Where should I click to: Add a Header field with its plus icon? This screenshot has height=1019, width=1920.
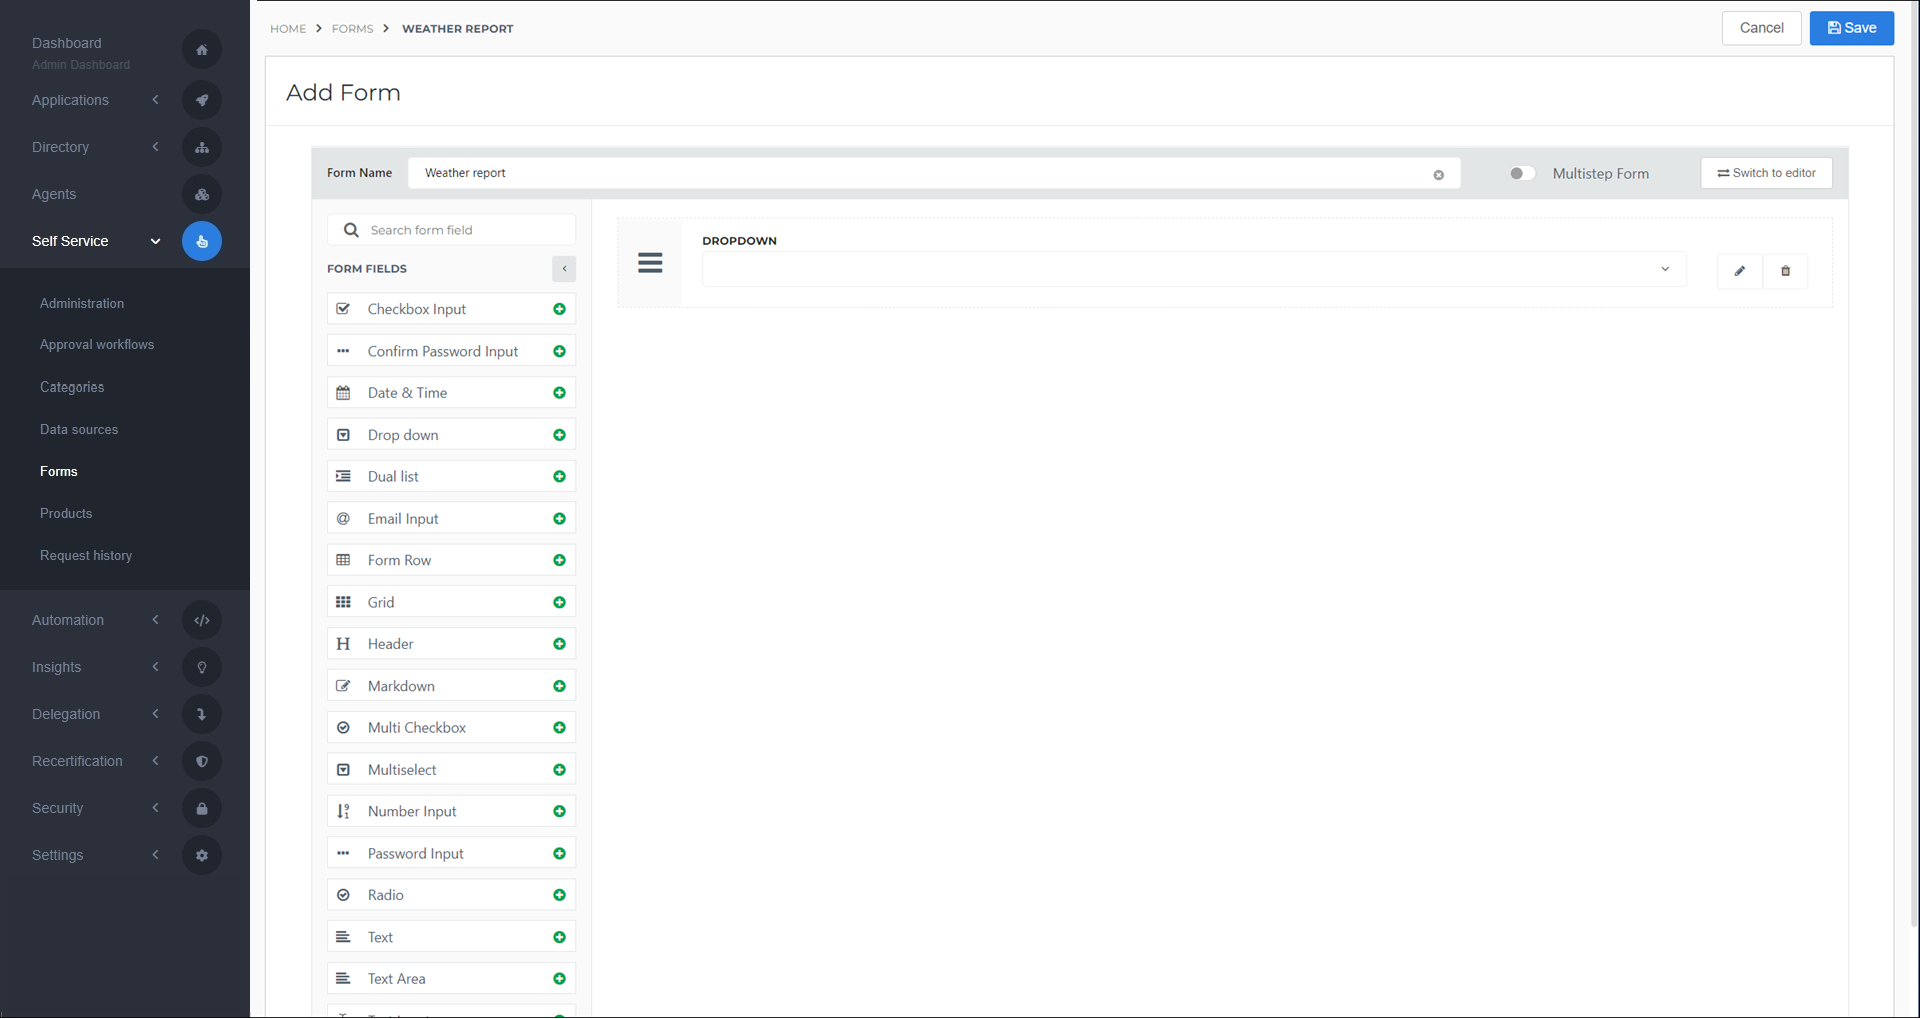click(559, 643)
